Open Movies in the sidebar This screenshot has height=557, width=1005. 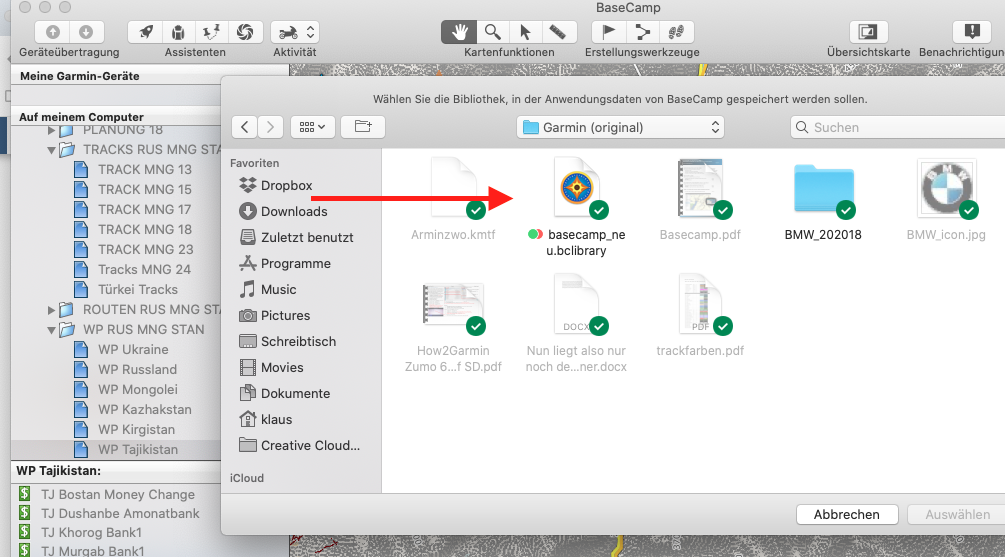point(270,367)
